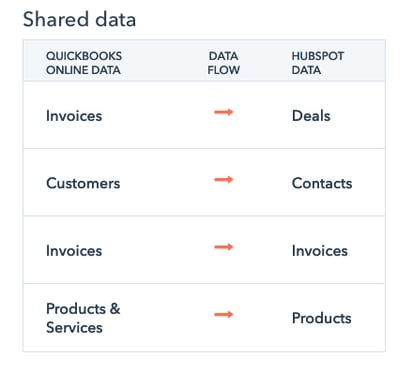Click the QUICKBOOKS word in the header
This screenshot has height=386, width=413.
(x=84, y=56)
